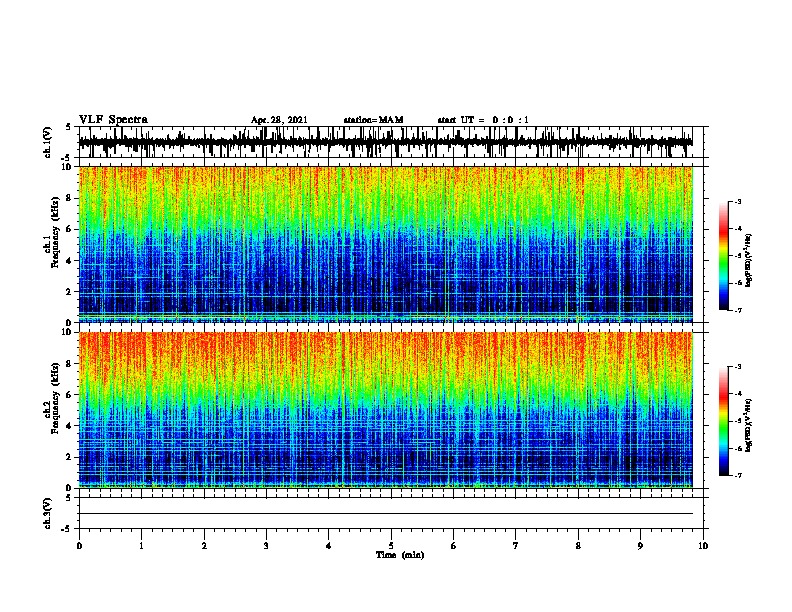Click the "ch.1(V)" axis label
The width and height of the screenshot is (792, 612).
[48, 142]
